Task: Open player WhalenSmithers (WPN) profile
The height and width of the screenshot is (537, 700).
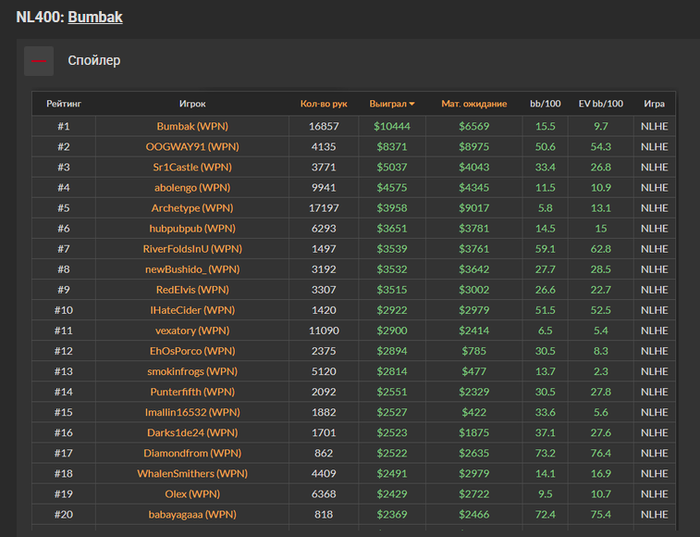Action: (x=192, y=474)
